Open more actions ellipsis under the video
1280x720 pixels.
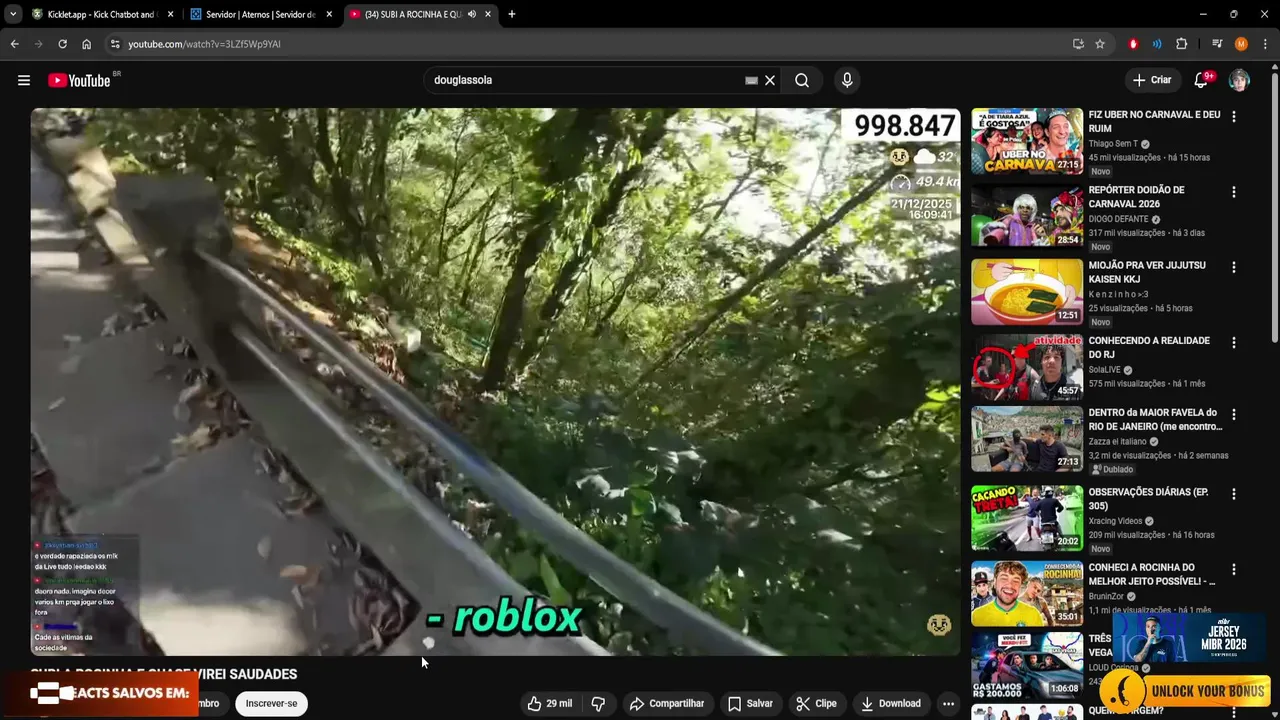[x=948, y=703]
